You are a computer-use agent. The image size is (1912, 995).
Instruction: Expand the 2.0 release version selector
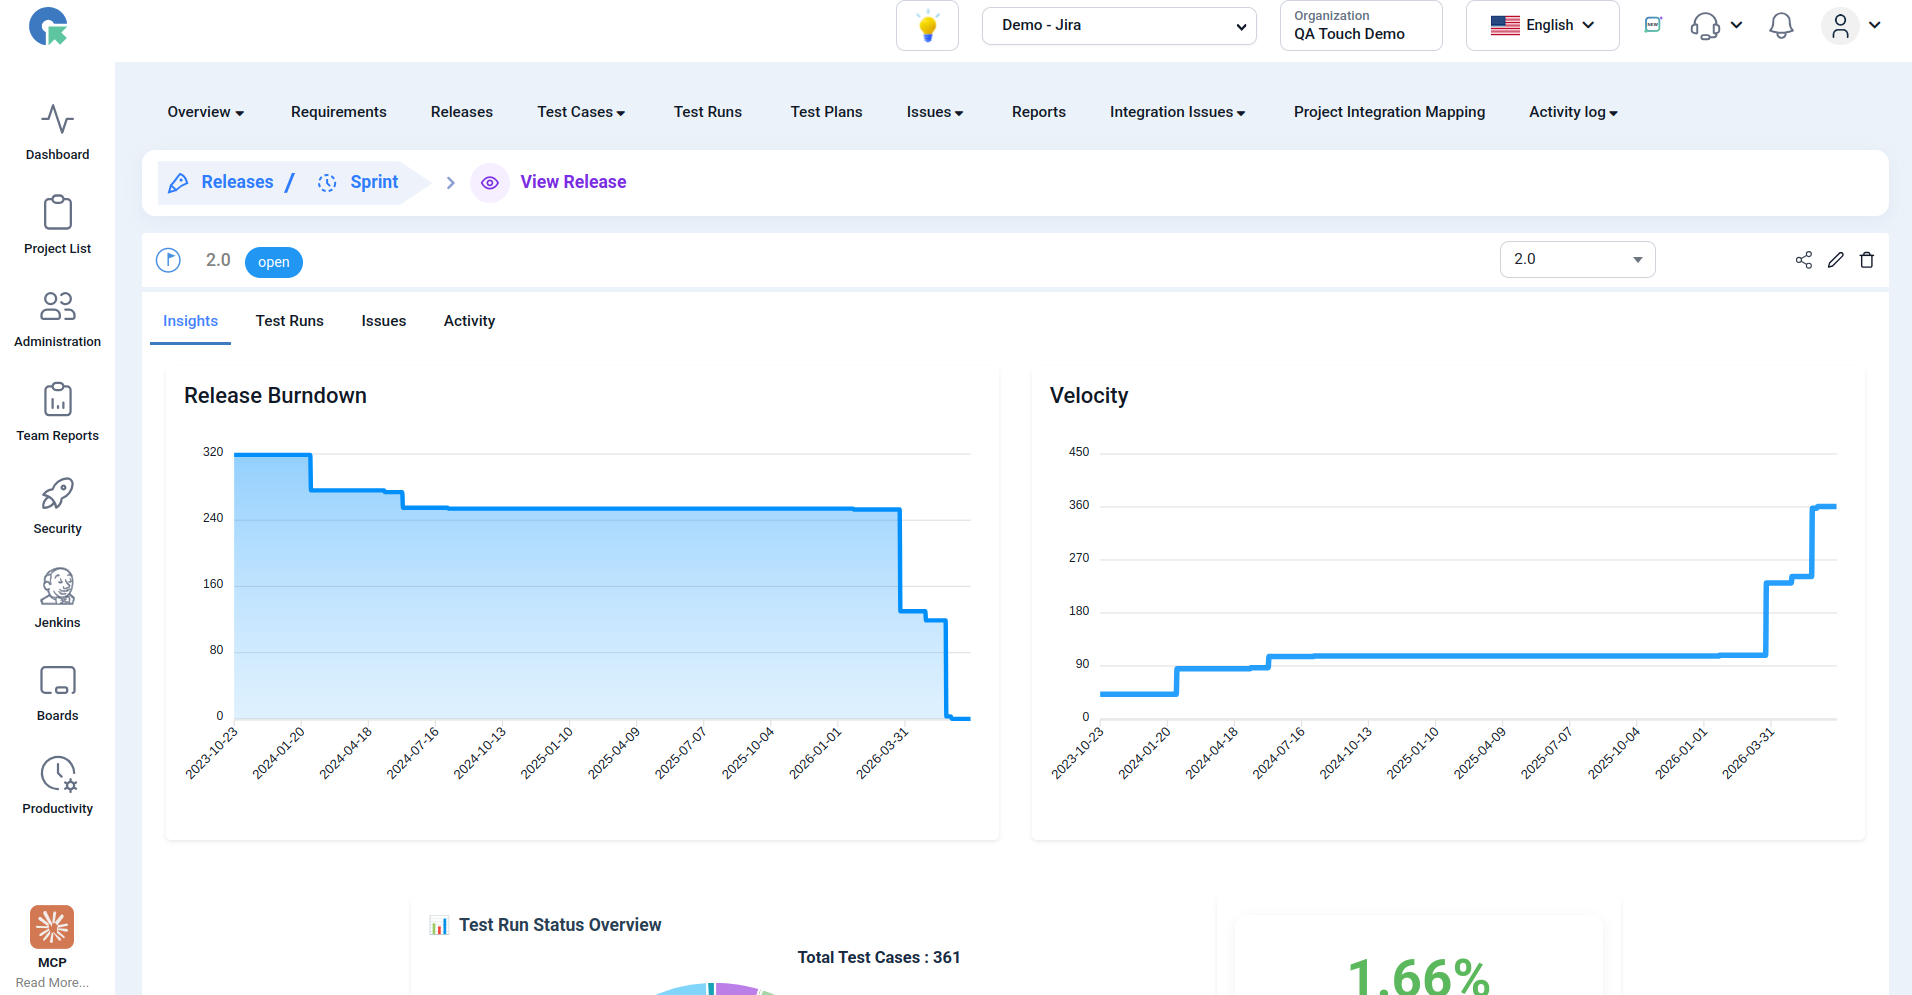click(x=1577, y=260)
